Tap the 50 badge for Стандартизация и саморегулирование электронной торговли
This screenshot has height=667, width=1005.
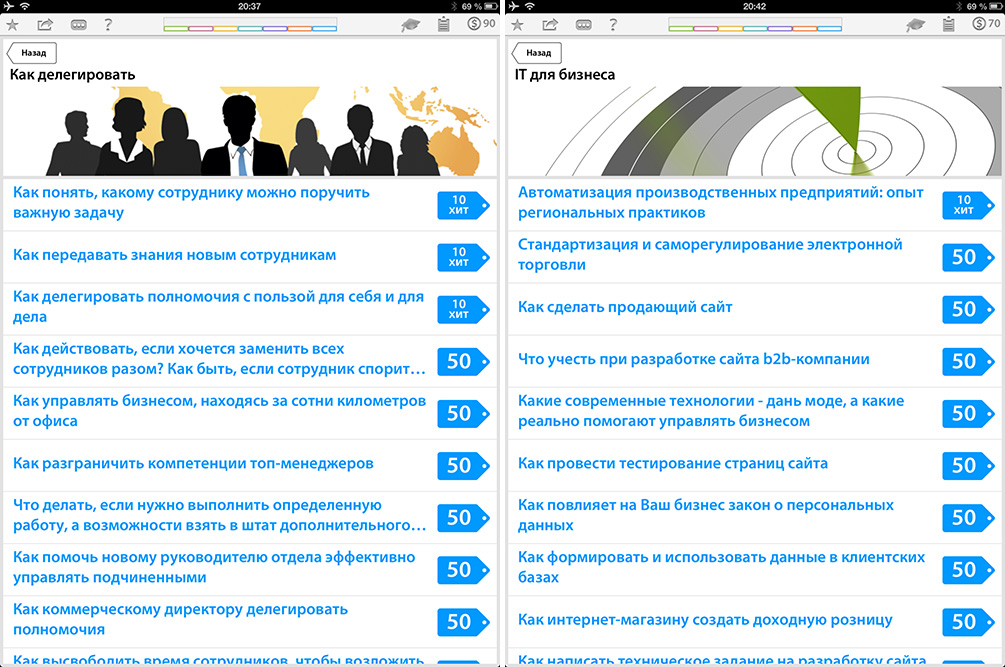point(968,257)
